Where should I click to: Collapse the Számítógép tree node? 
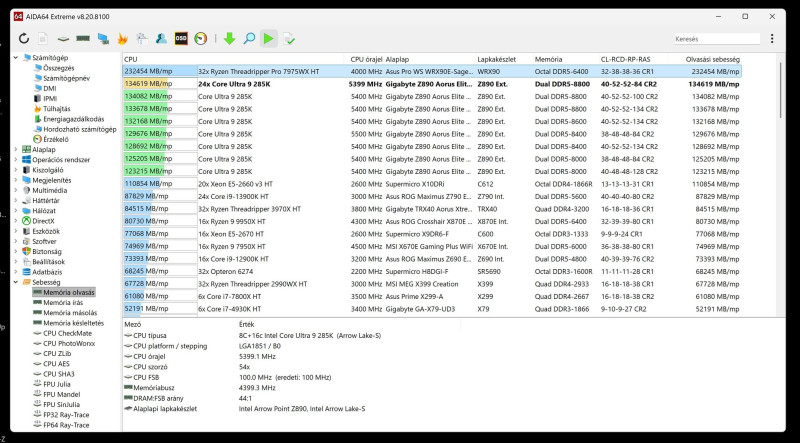(x=16, y=58)
